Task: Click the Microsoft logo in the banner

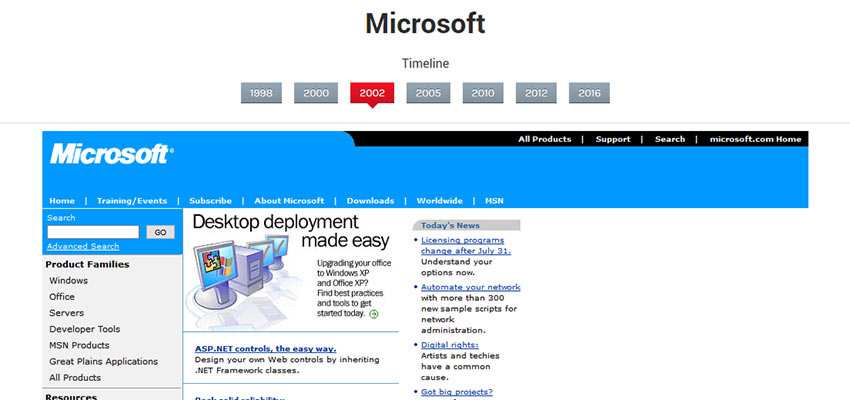Action: 111,154
